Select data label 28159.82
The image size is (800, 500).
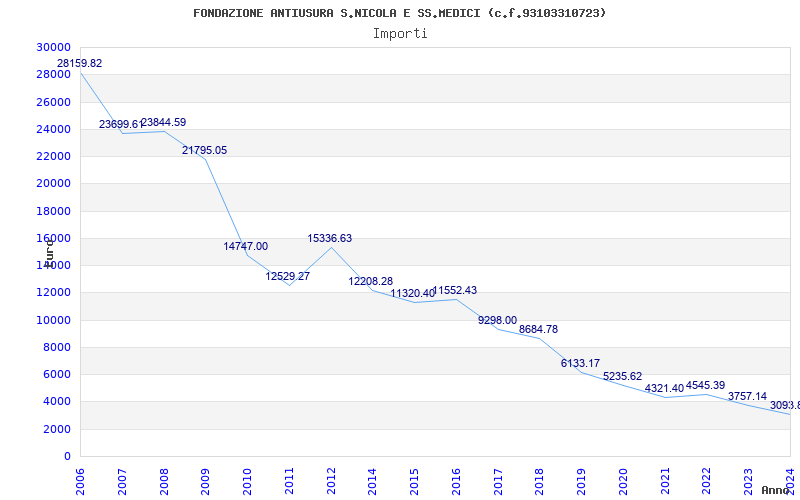pos(79,63)
